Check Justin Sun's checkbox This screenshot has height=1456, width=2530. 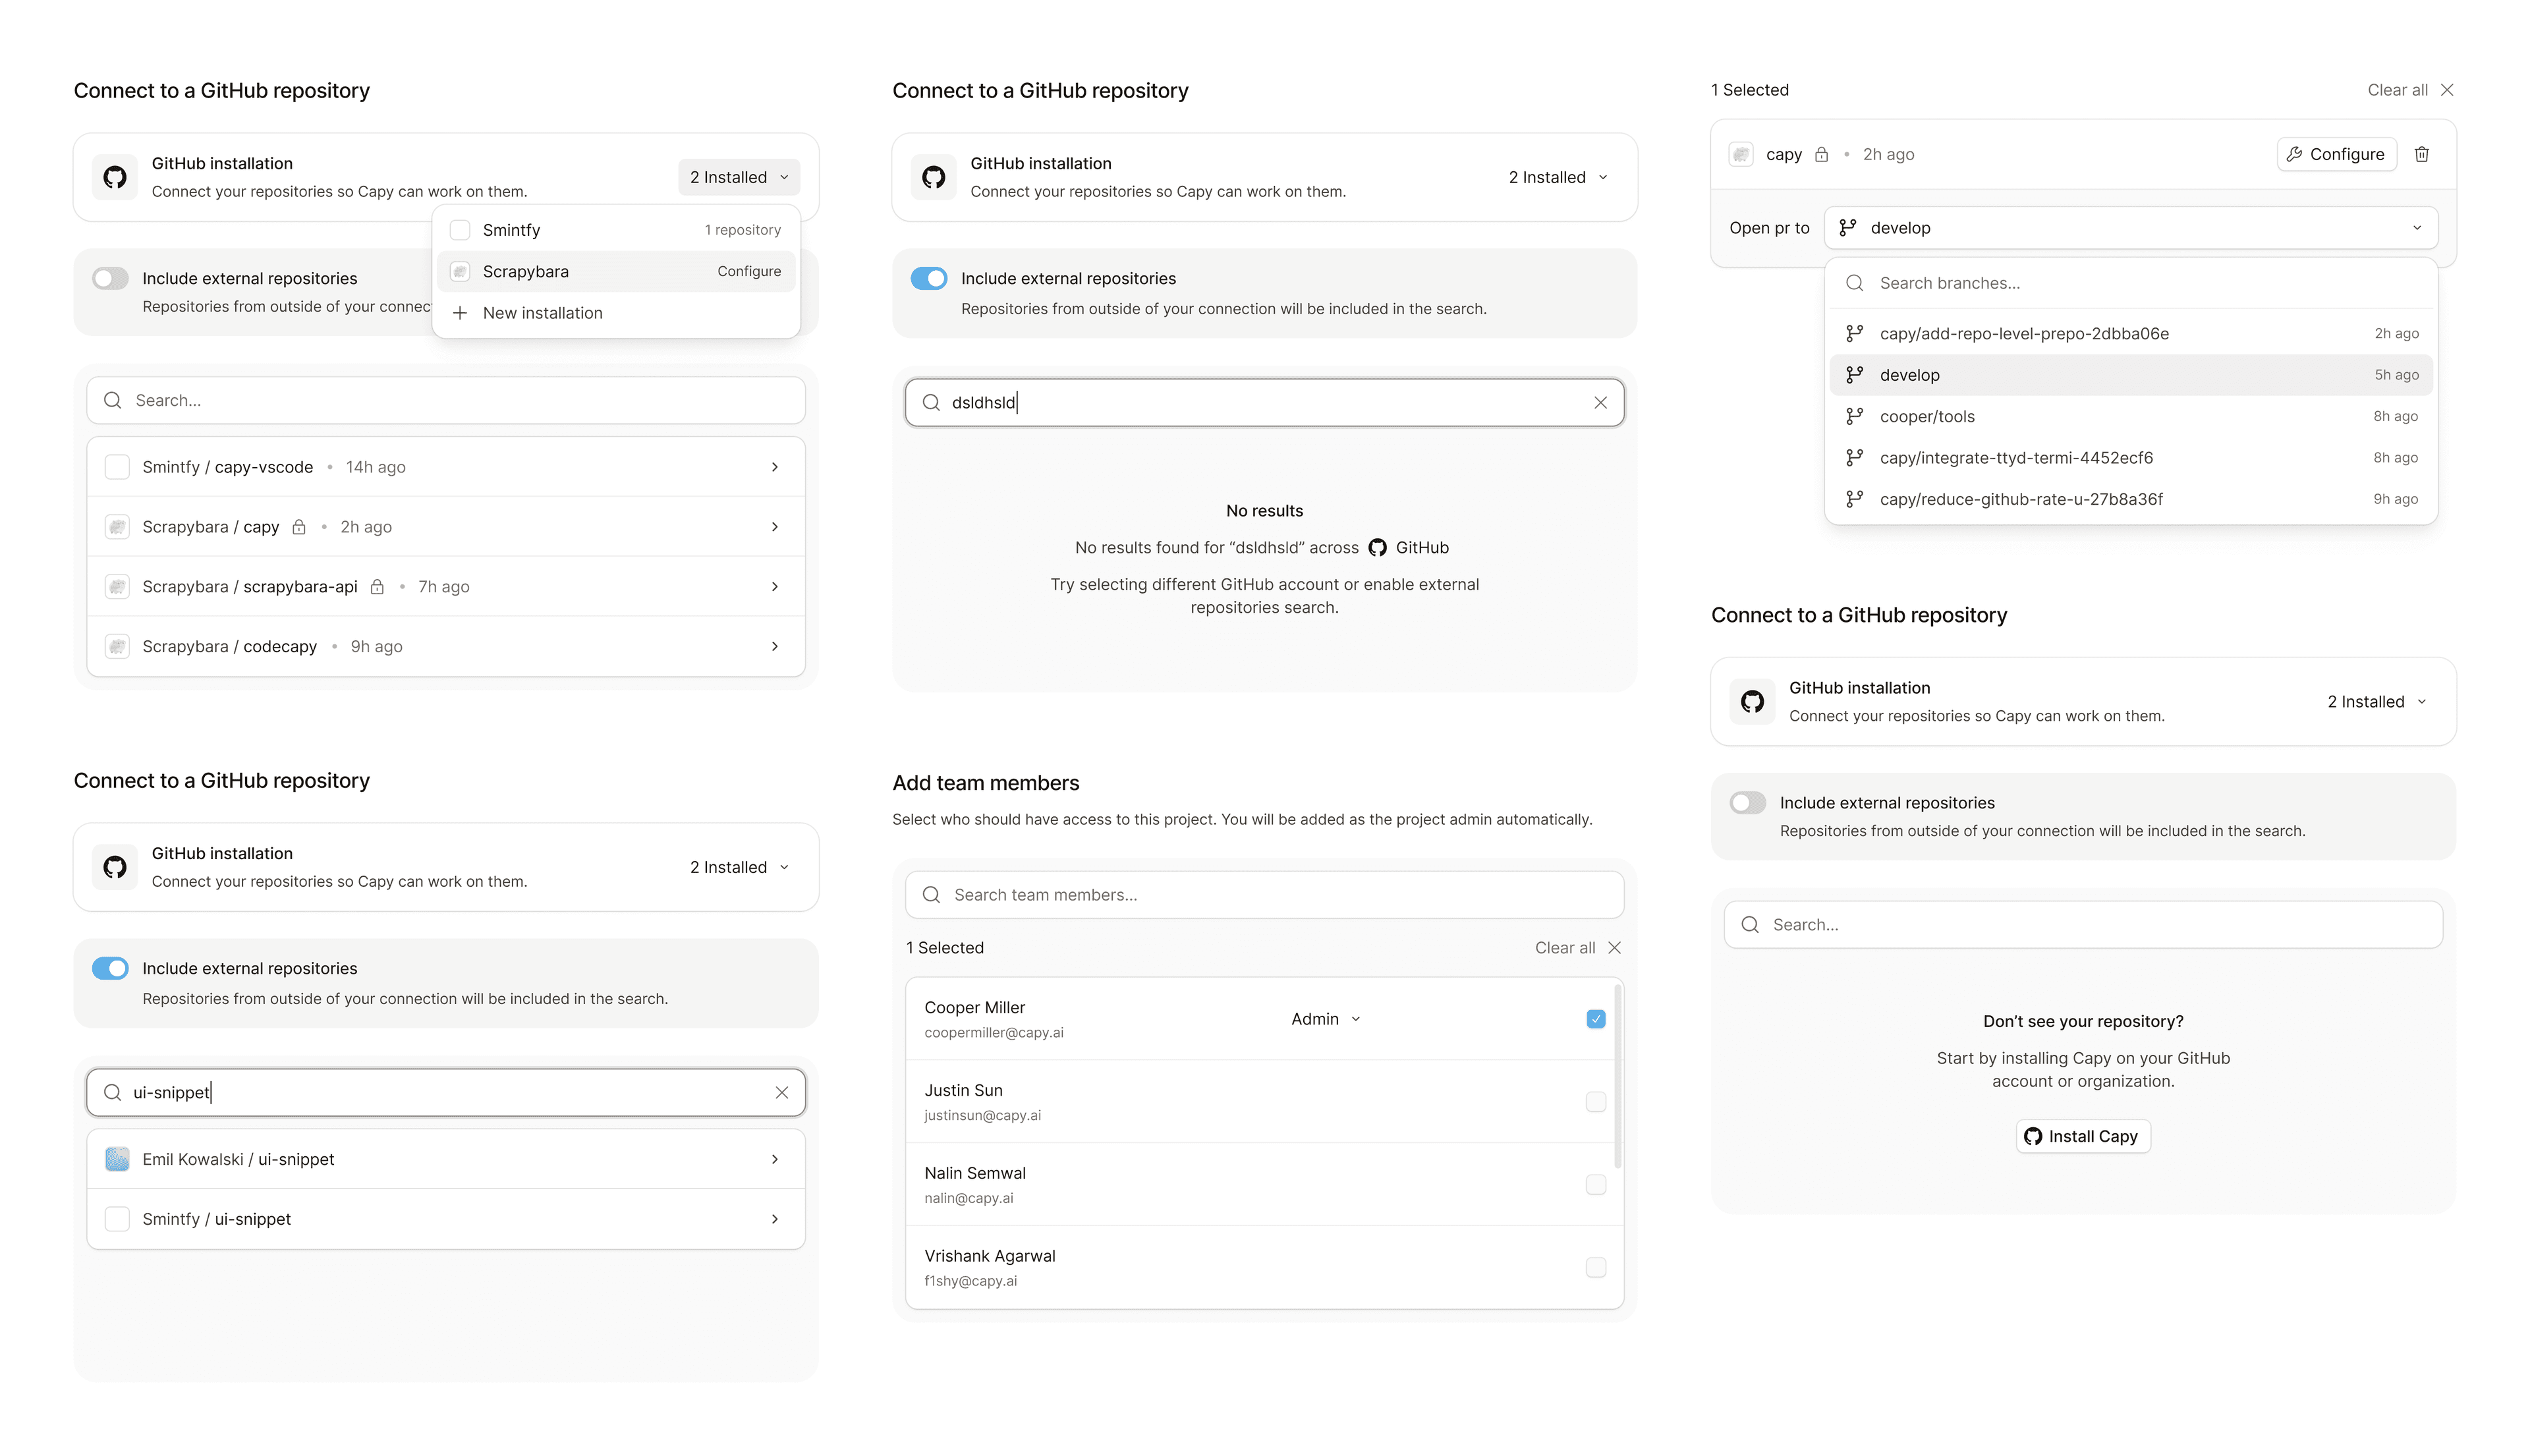click(x=1595, y=1101)
